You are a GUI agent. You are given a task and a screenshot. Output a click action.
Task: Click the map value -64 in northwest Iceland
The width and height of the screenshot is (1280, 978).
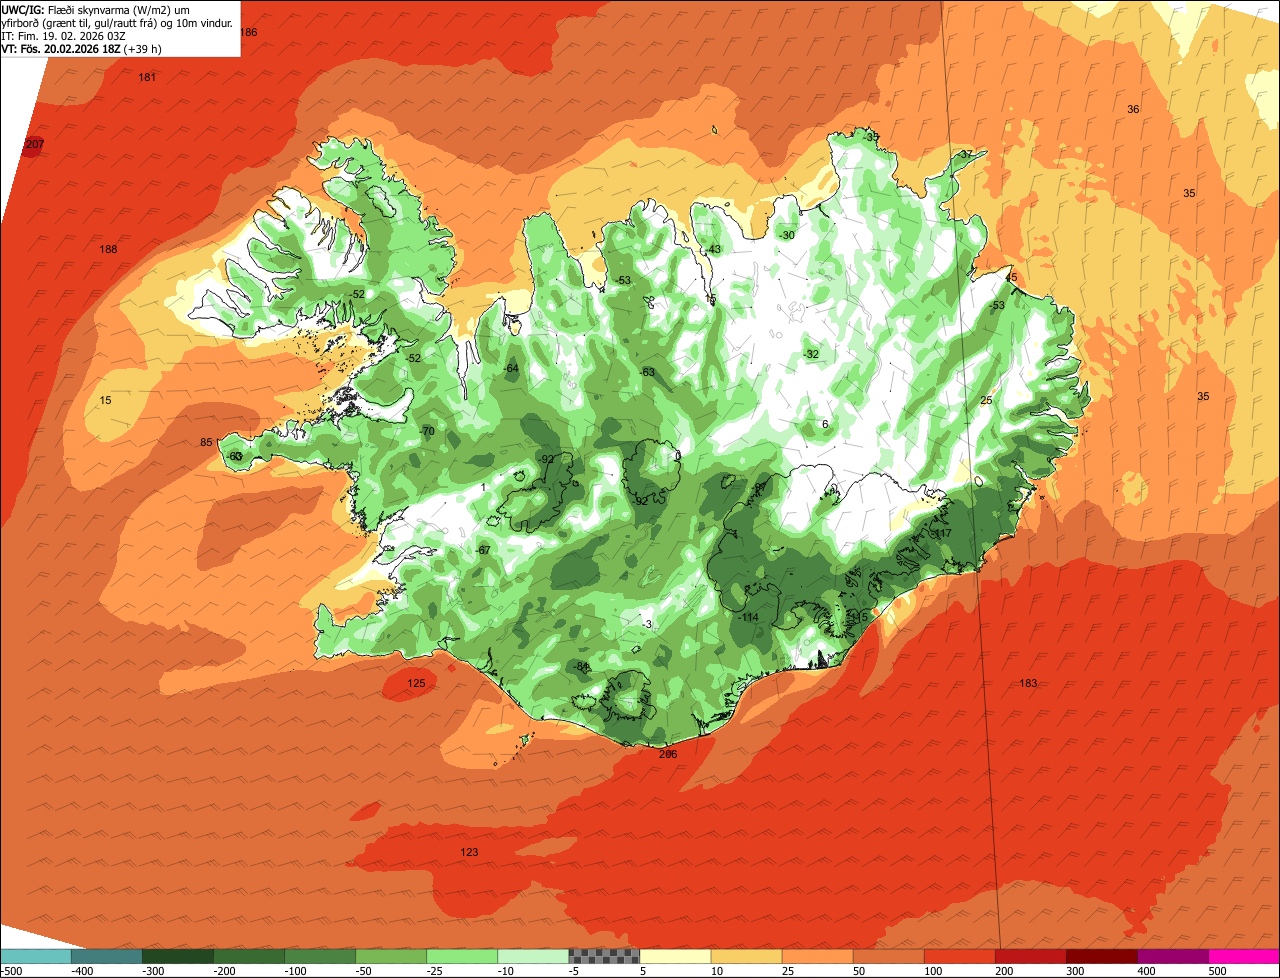pos(511,370)
